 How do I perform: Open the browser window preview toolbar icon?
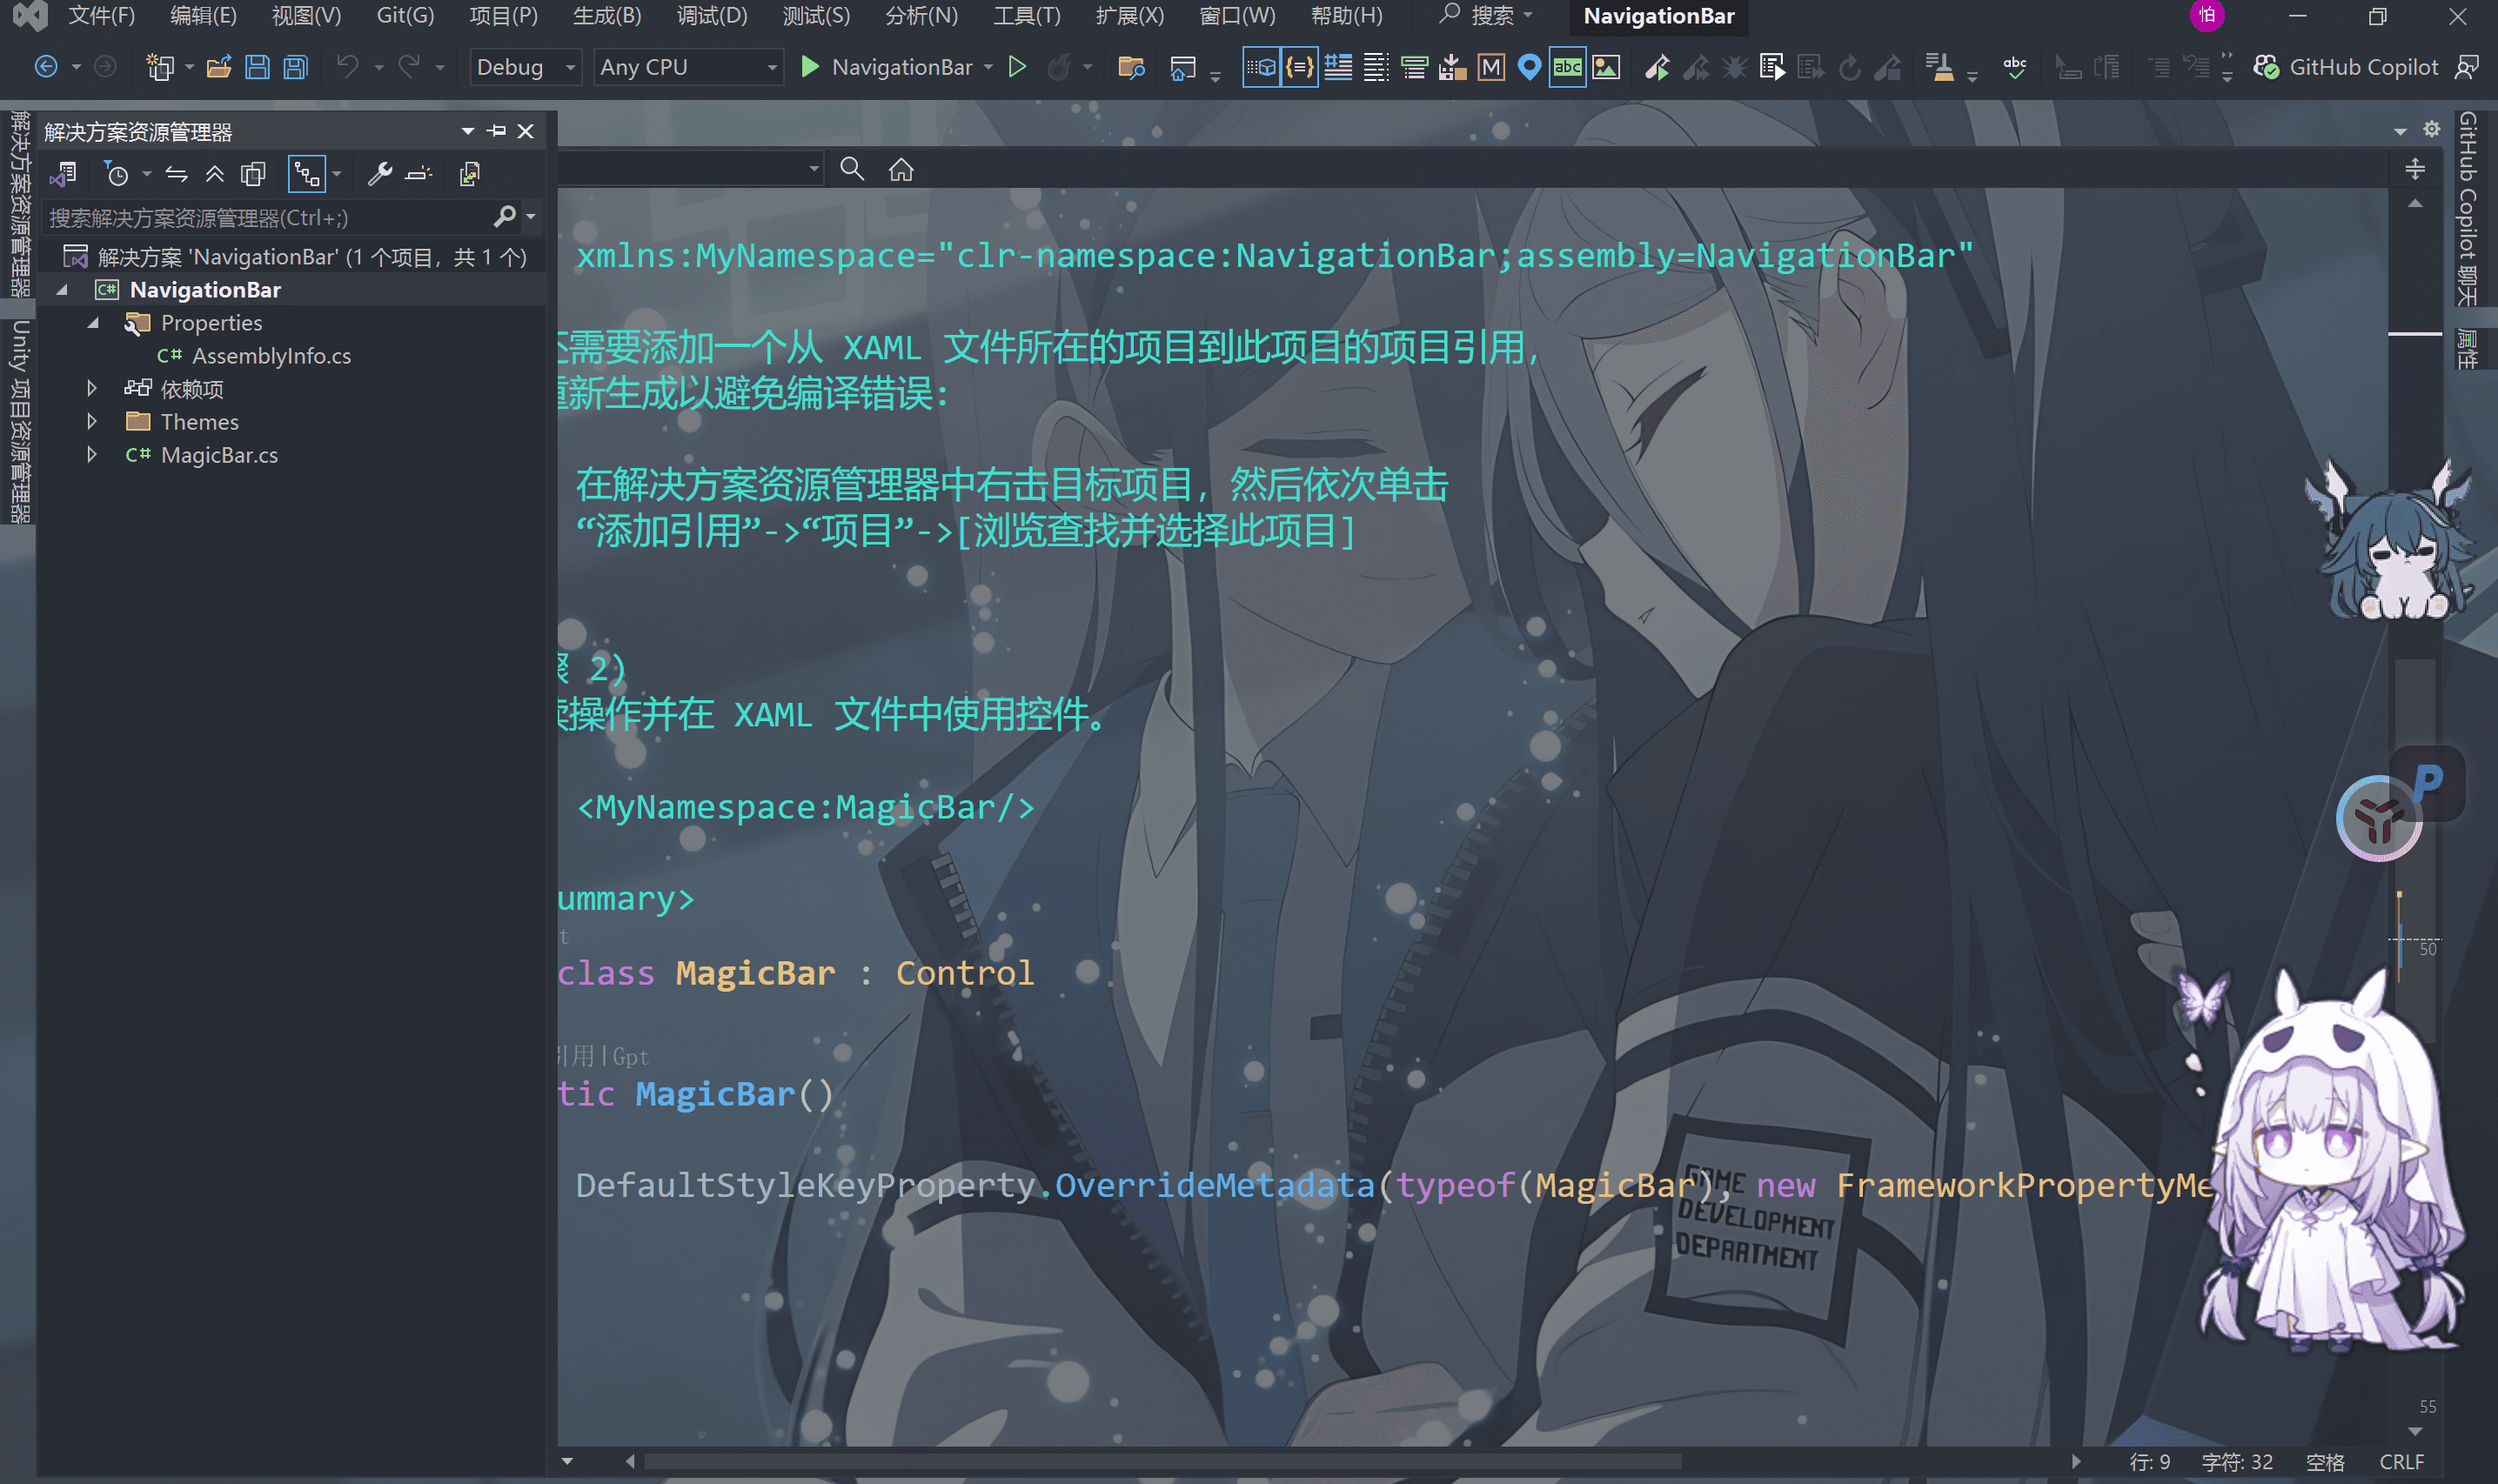[x=1182, y=67]
